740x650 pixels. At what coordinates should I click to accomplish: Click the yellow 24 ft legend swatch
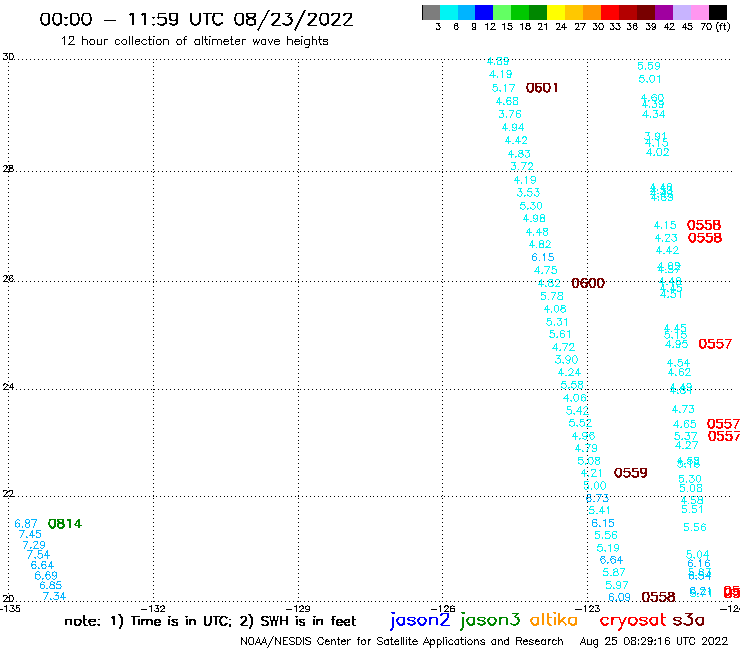tap(556, 12)
